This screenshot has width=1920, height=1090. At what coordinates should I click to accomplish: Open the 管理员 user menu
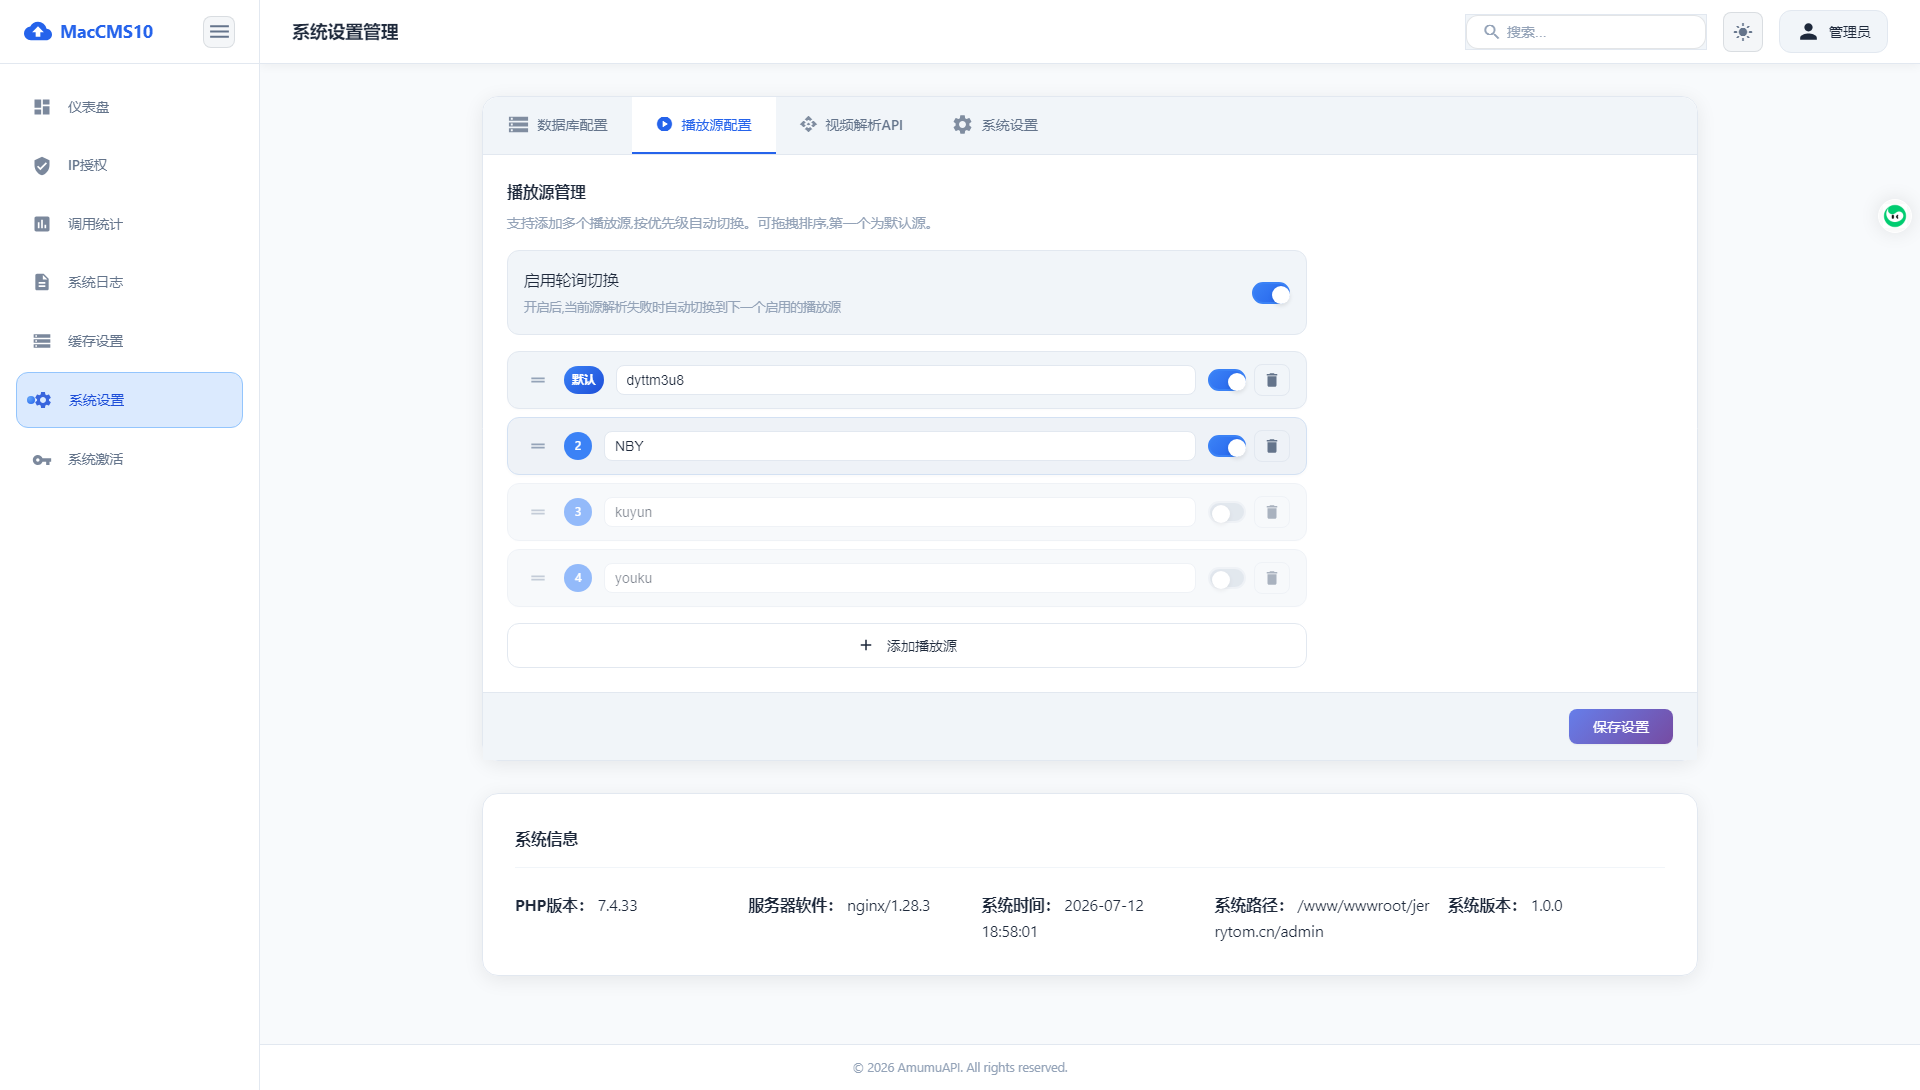coord(1833,32)
